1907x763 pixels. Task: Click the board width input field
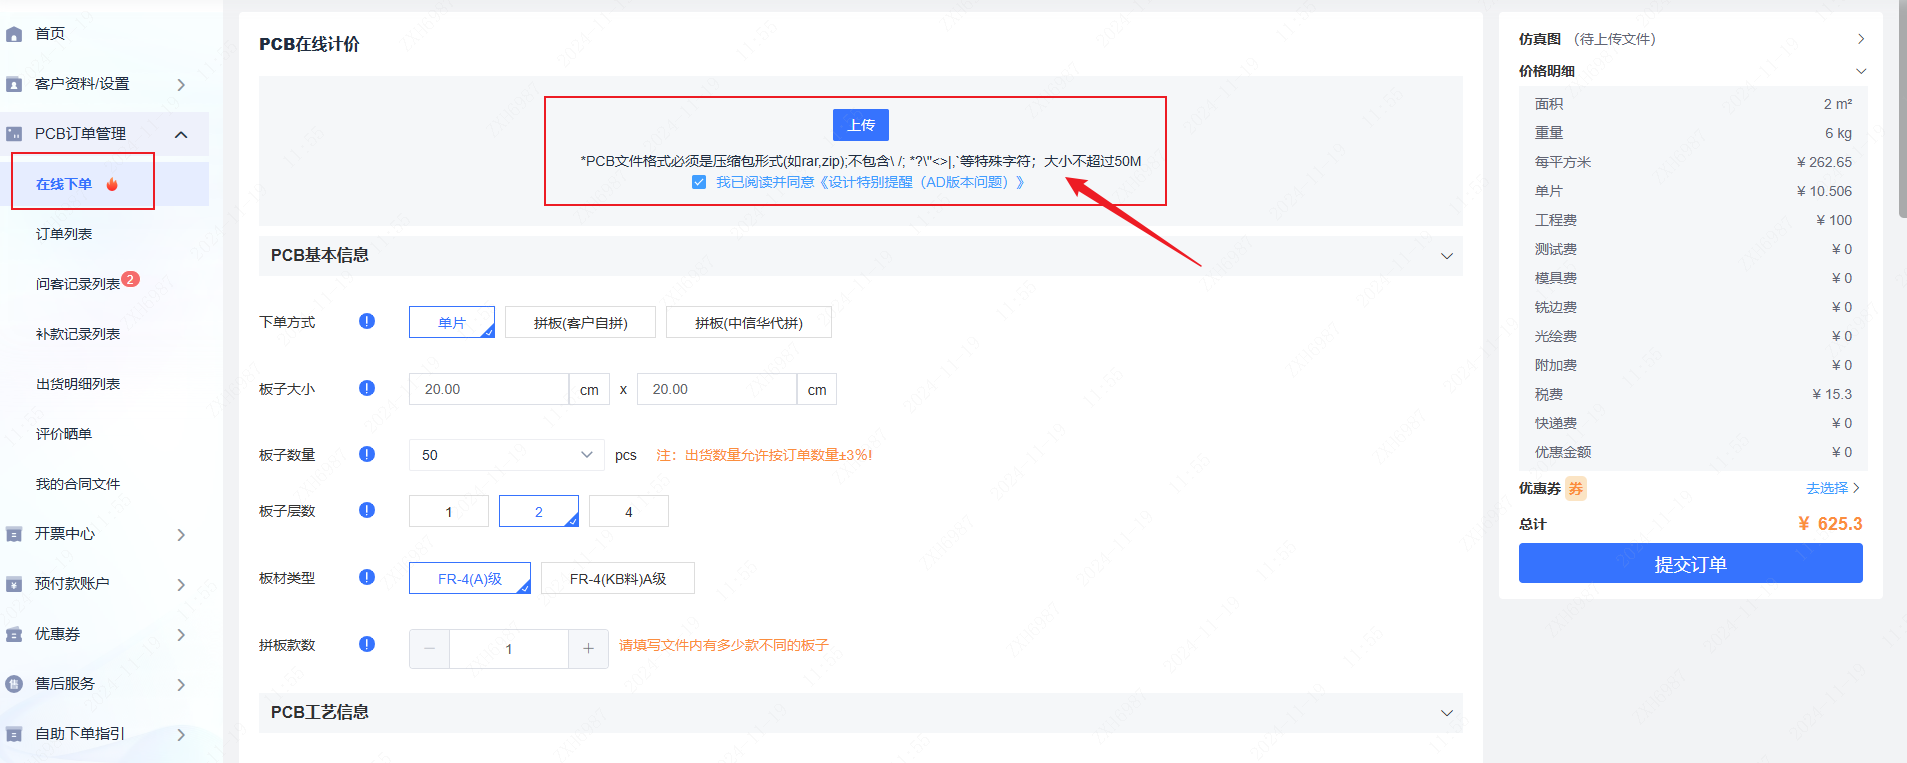489,389
